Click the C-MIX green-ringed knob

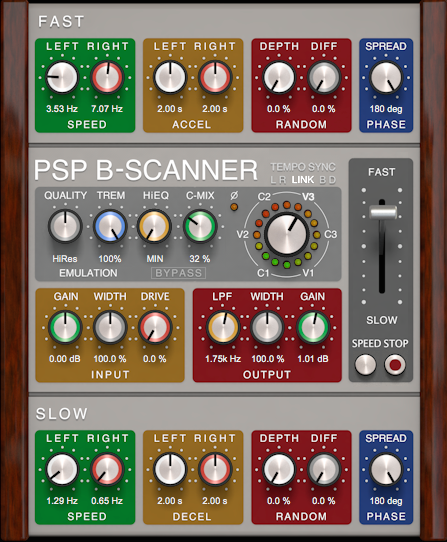(199, 227)
